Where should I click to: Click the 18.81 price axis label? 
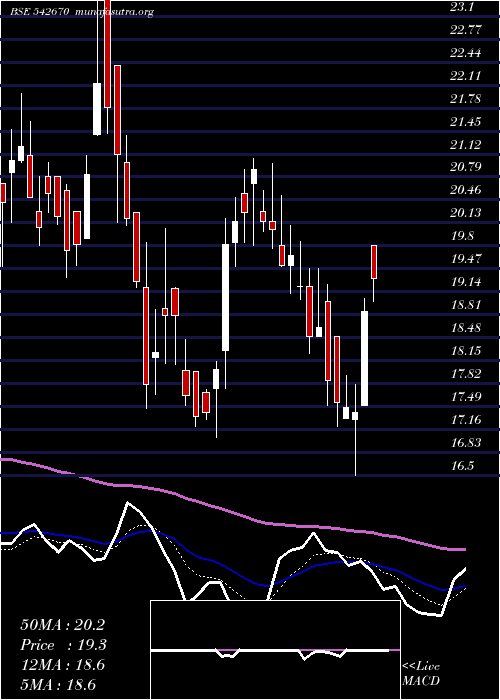click(x=466, y=304)
